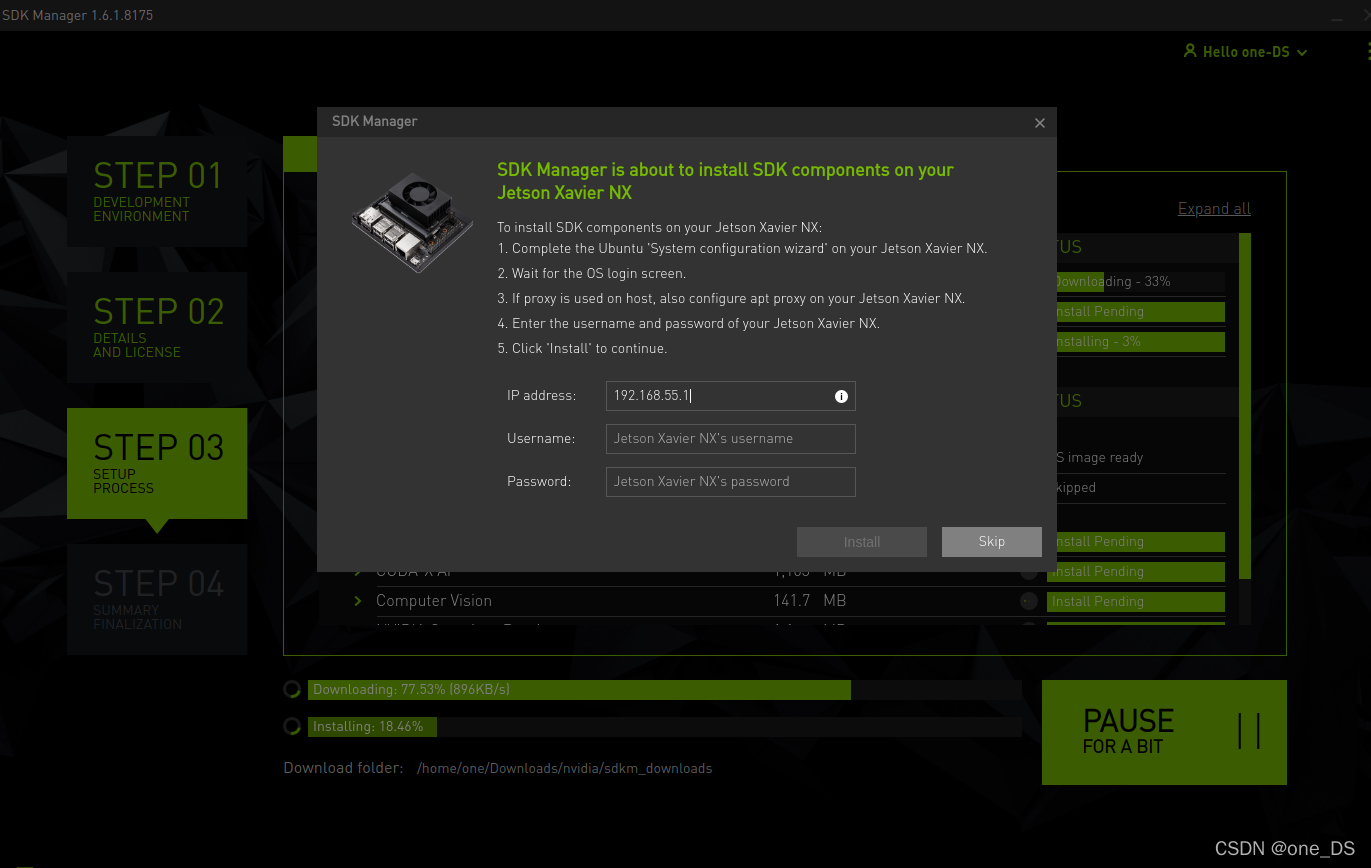This screenshot has height=868, width=1371.
Task: Click the Skip button
Action: point(992,542)
